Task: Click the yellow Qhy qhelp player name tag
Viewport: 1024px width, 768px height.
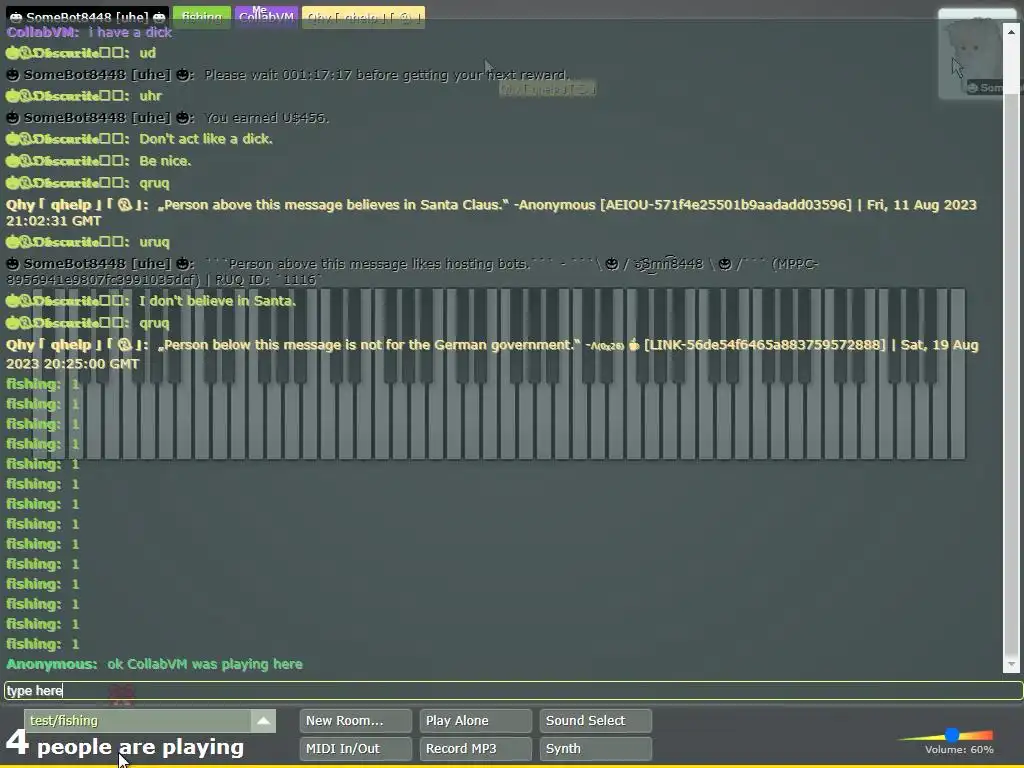Action: 364,17
